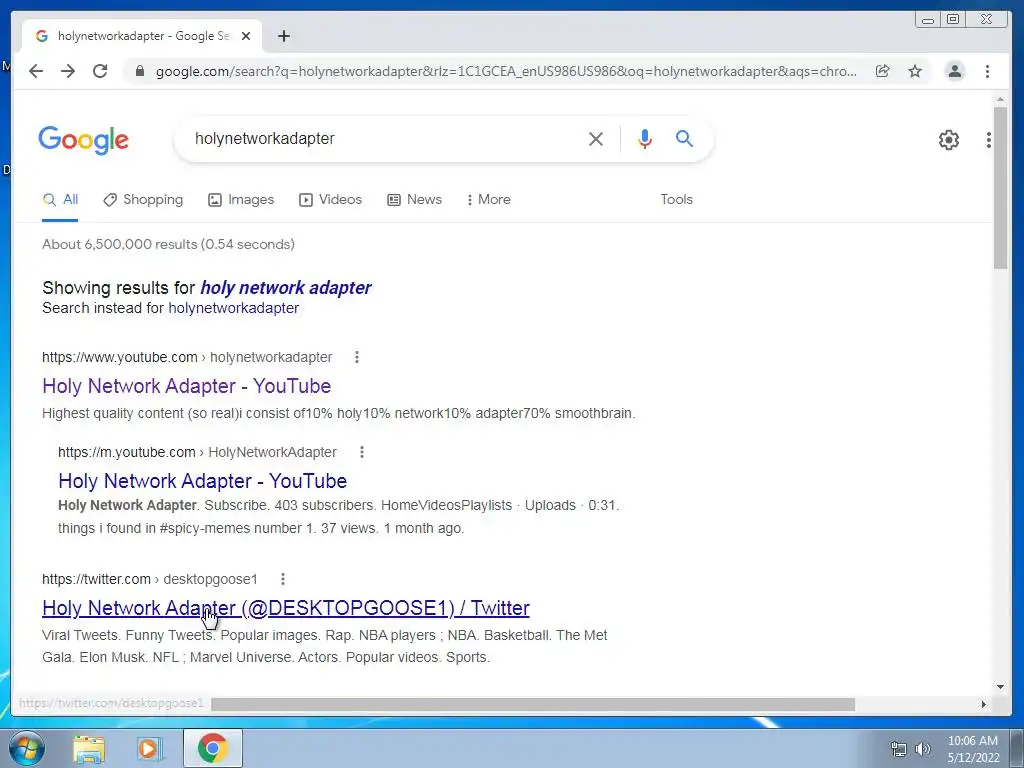Click the lock icon in address bar
Screen dimensions: 1024x768
(x=139, y=71)
